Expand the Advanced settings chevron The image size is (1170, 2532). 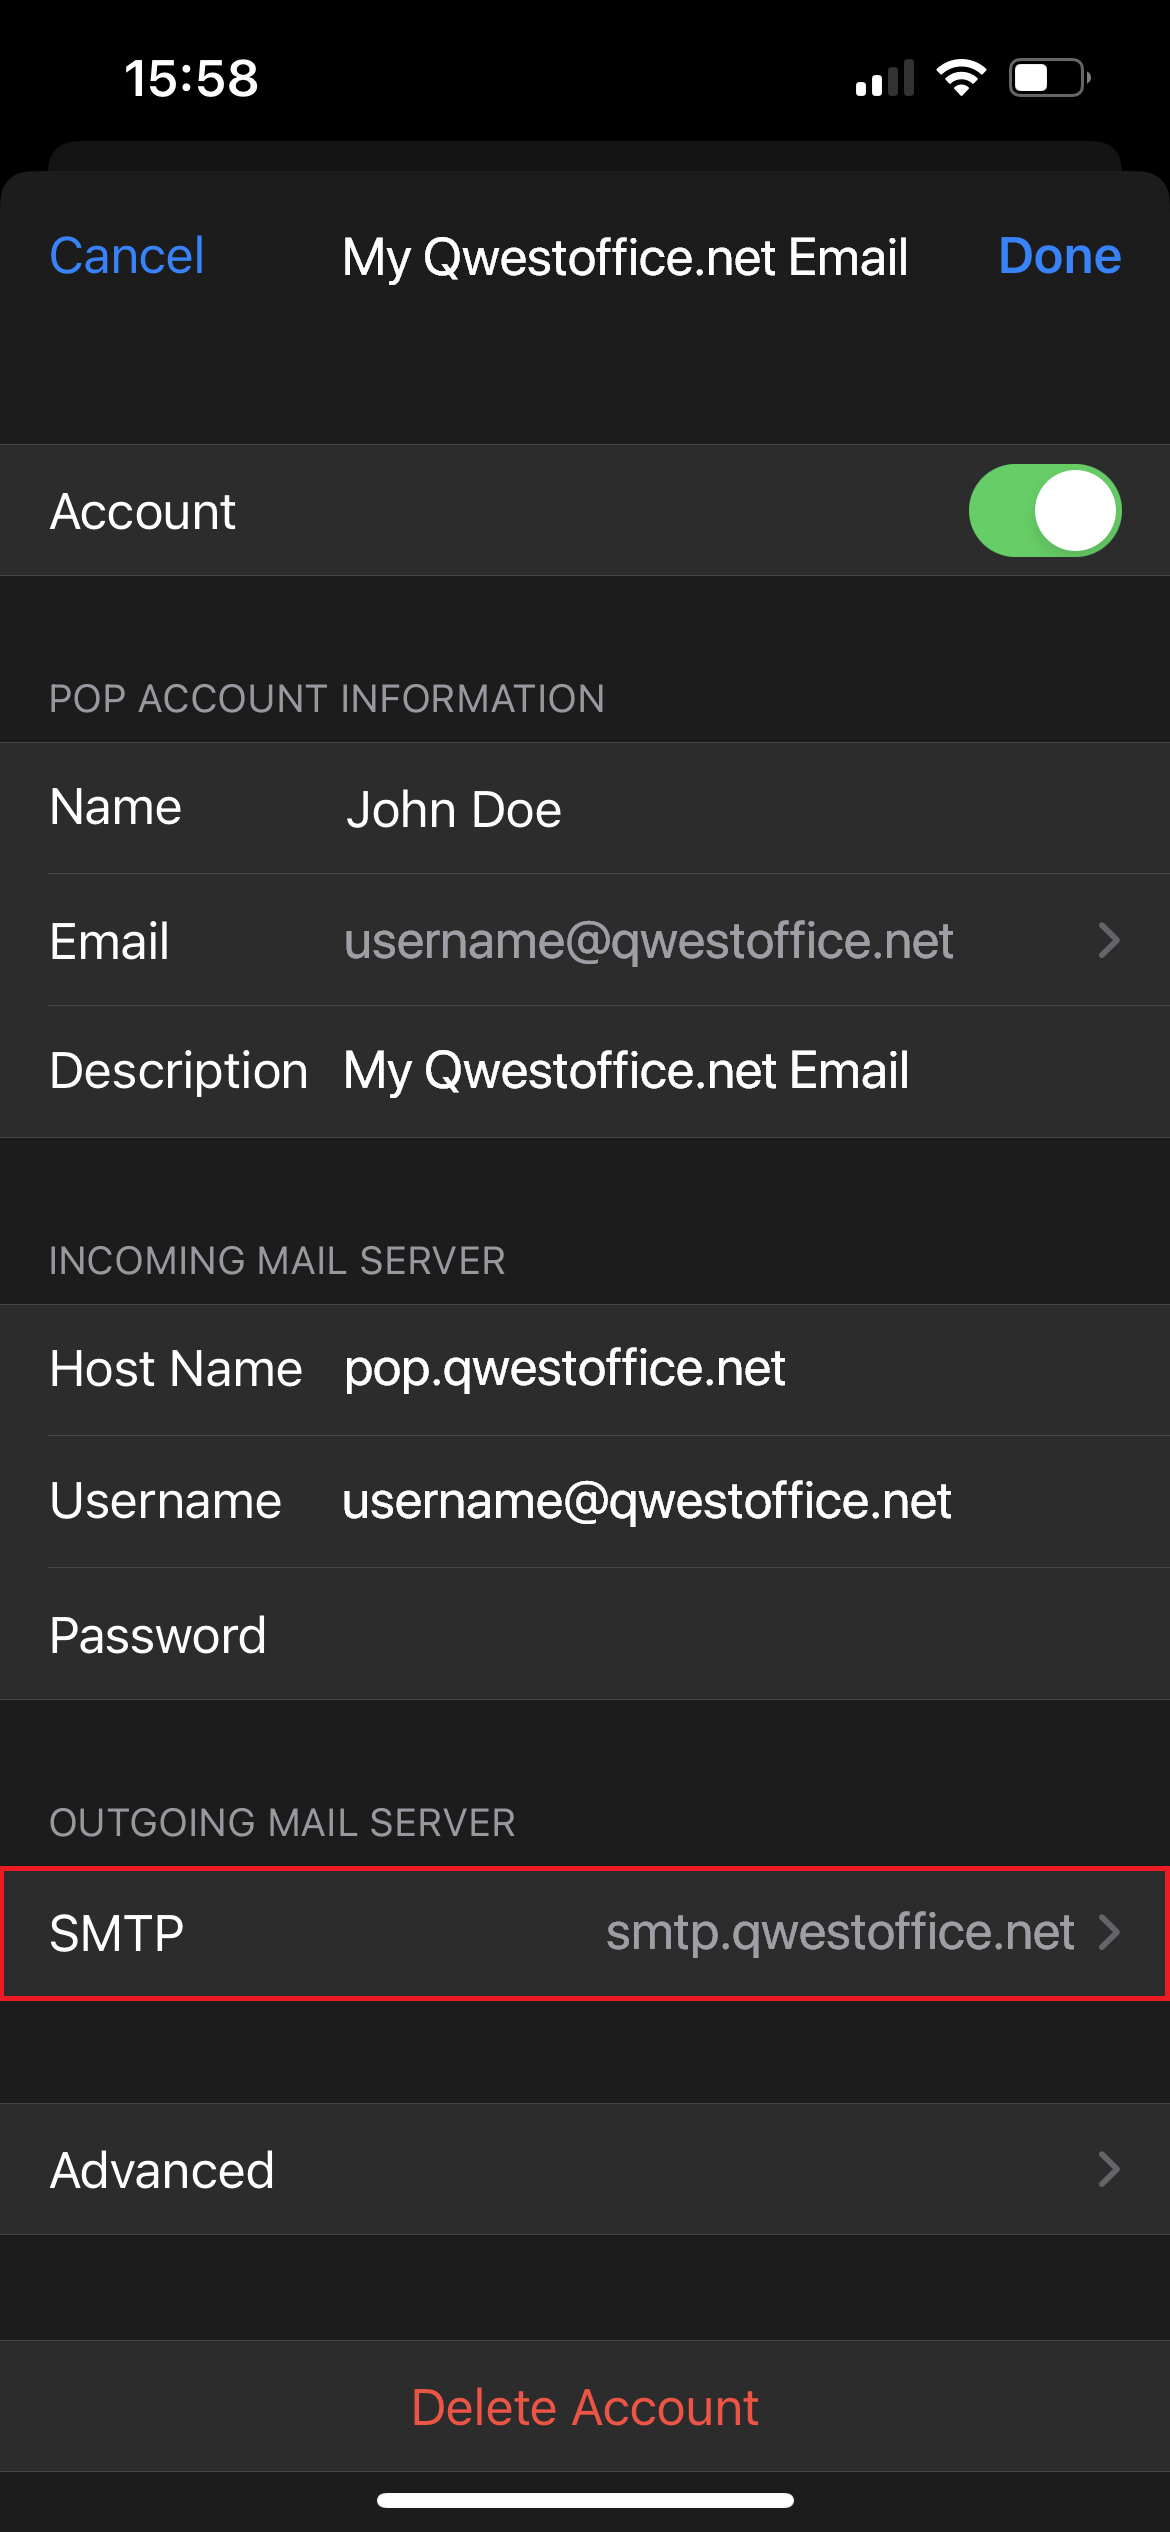click(1108, 2169)
